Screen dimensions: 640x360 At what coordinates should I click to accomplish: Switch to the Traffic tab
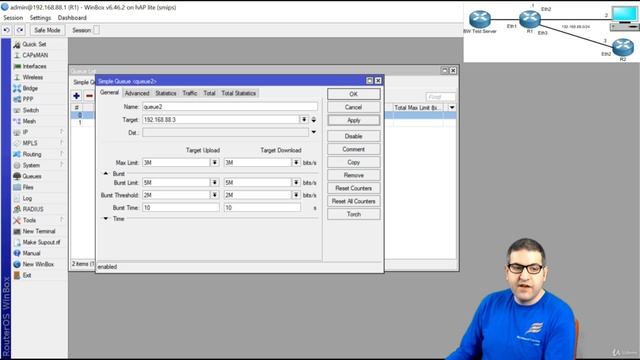[x=190, y=93]
